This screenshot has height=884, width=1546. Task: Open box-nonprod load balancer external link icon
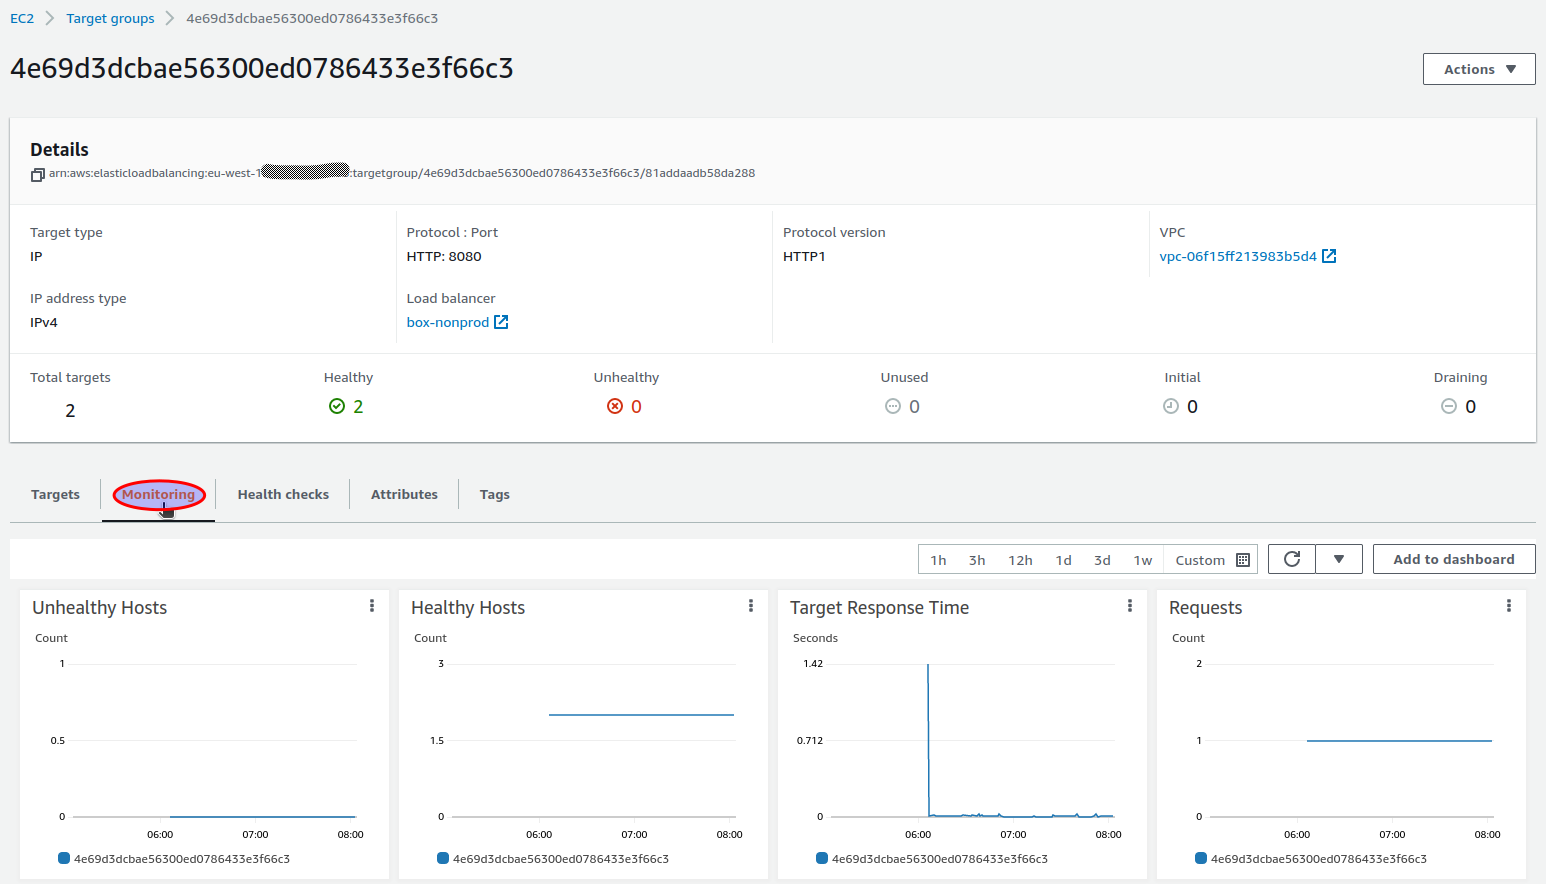(x=501, y=322)
